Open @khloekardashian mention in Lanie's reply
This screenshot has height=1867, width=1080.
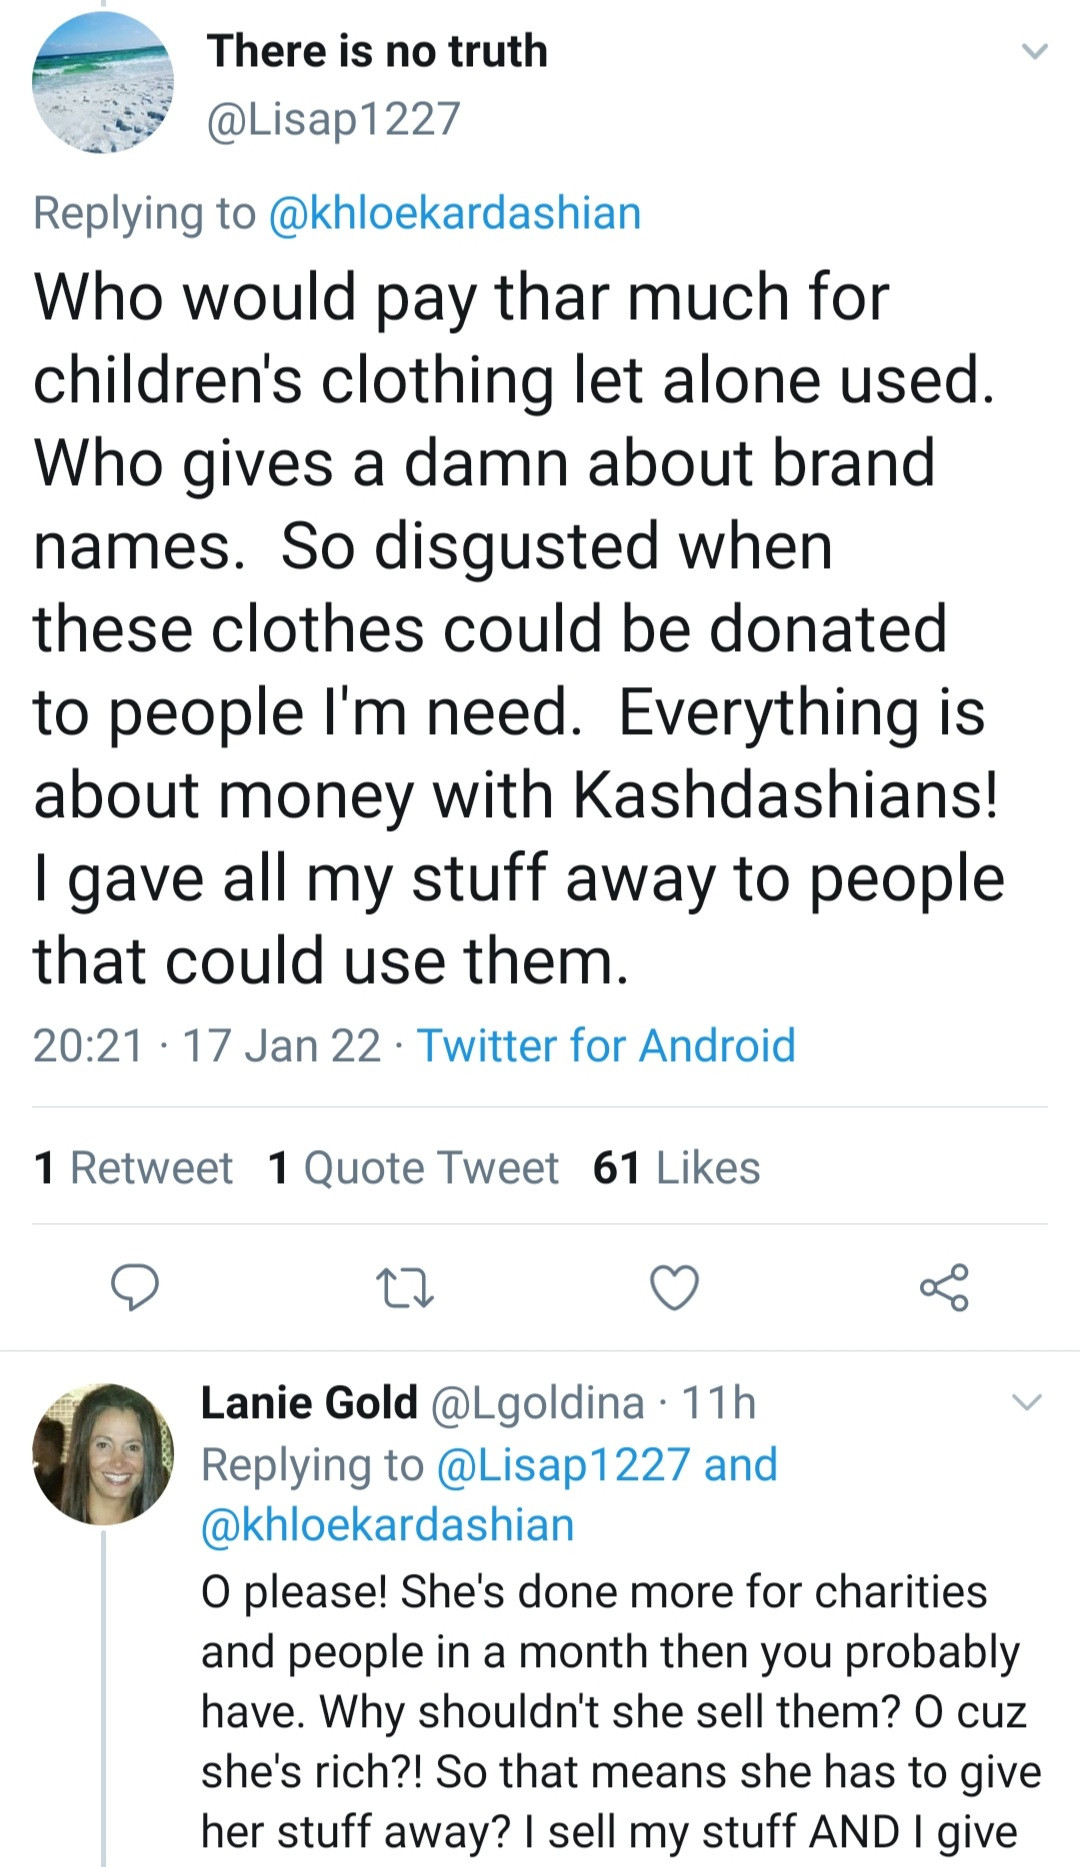point(388,1525)
